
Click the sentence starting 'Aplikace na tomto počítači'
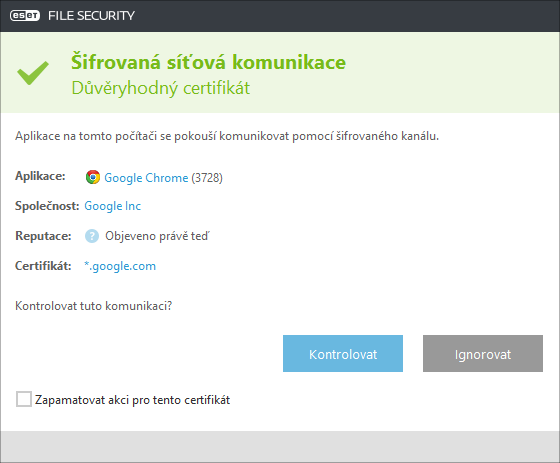(x=227, y=136)
